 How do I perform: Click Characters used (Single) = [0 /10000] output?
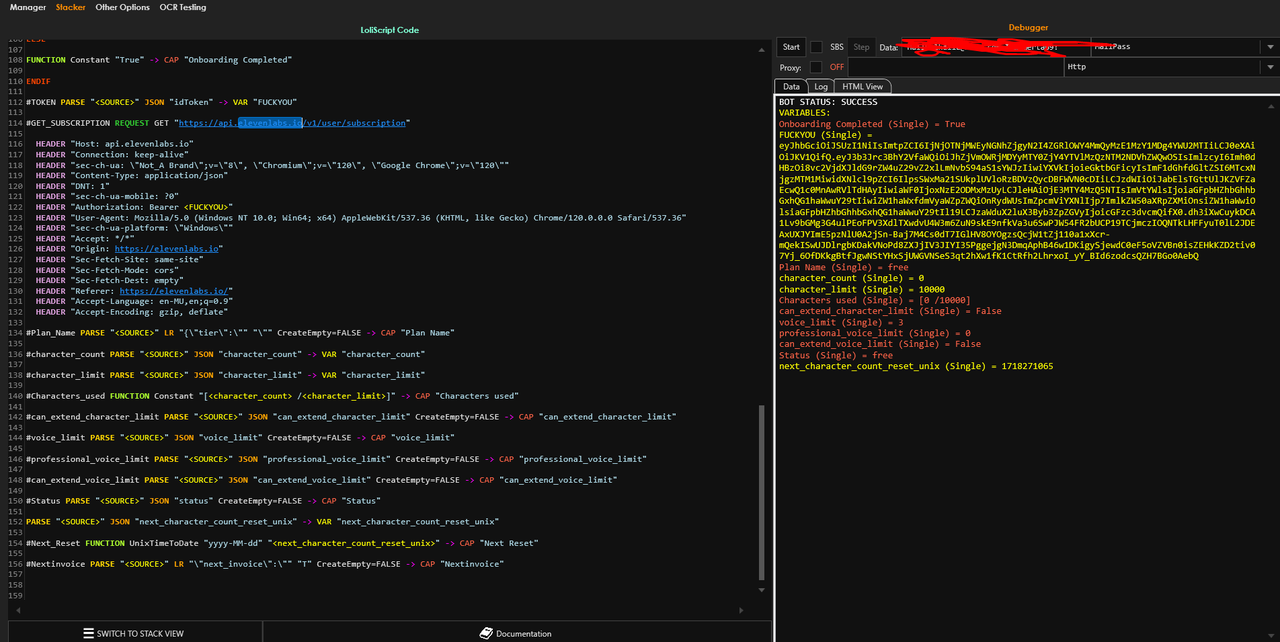875,300
